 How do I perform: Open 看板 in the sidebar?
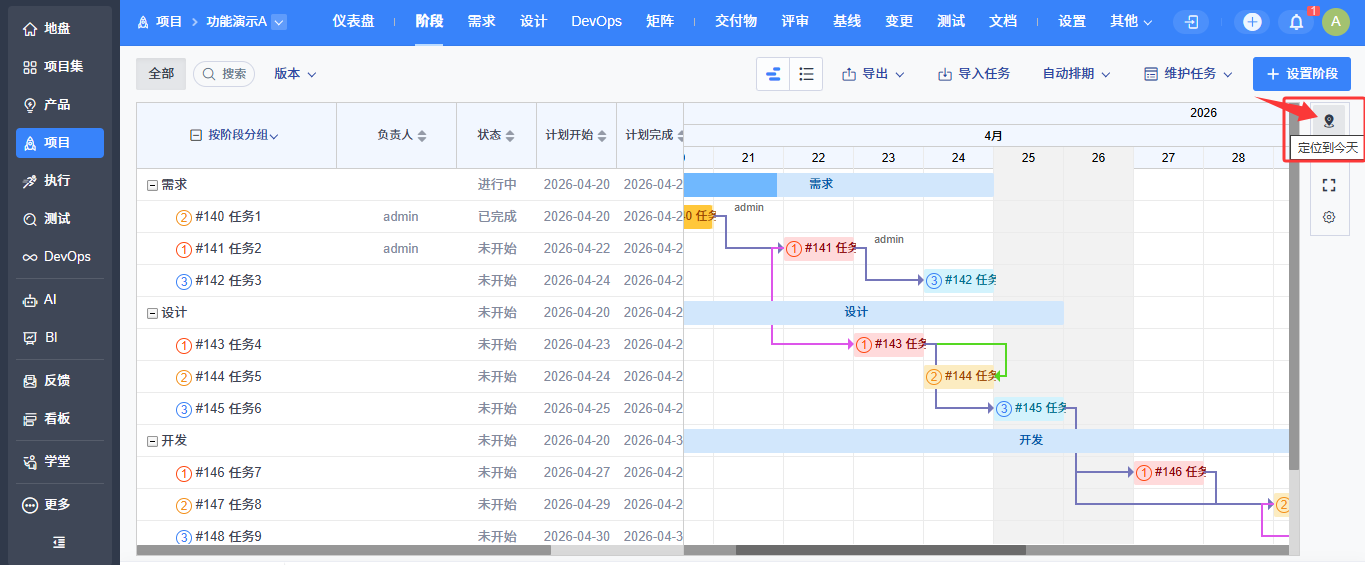tap(59, 419)
